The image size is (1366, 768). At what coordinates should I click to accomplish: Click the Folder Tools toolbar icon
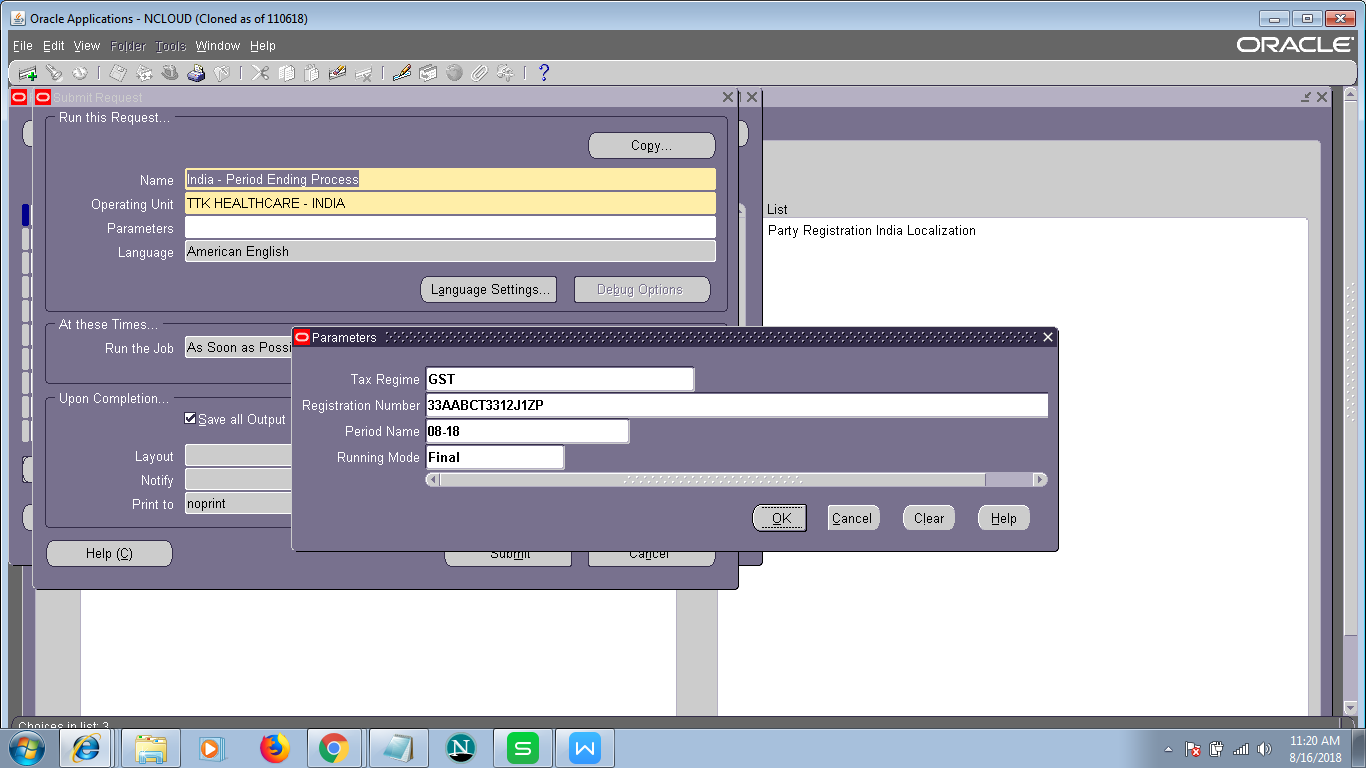click(x=505, y=73)
